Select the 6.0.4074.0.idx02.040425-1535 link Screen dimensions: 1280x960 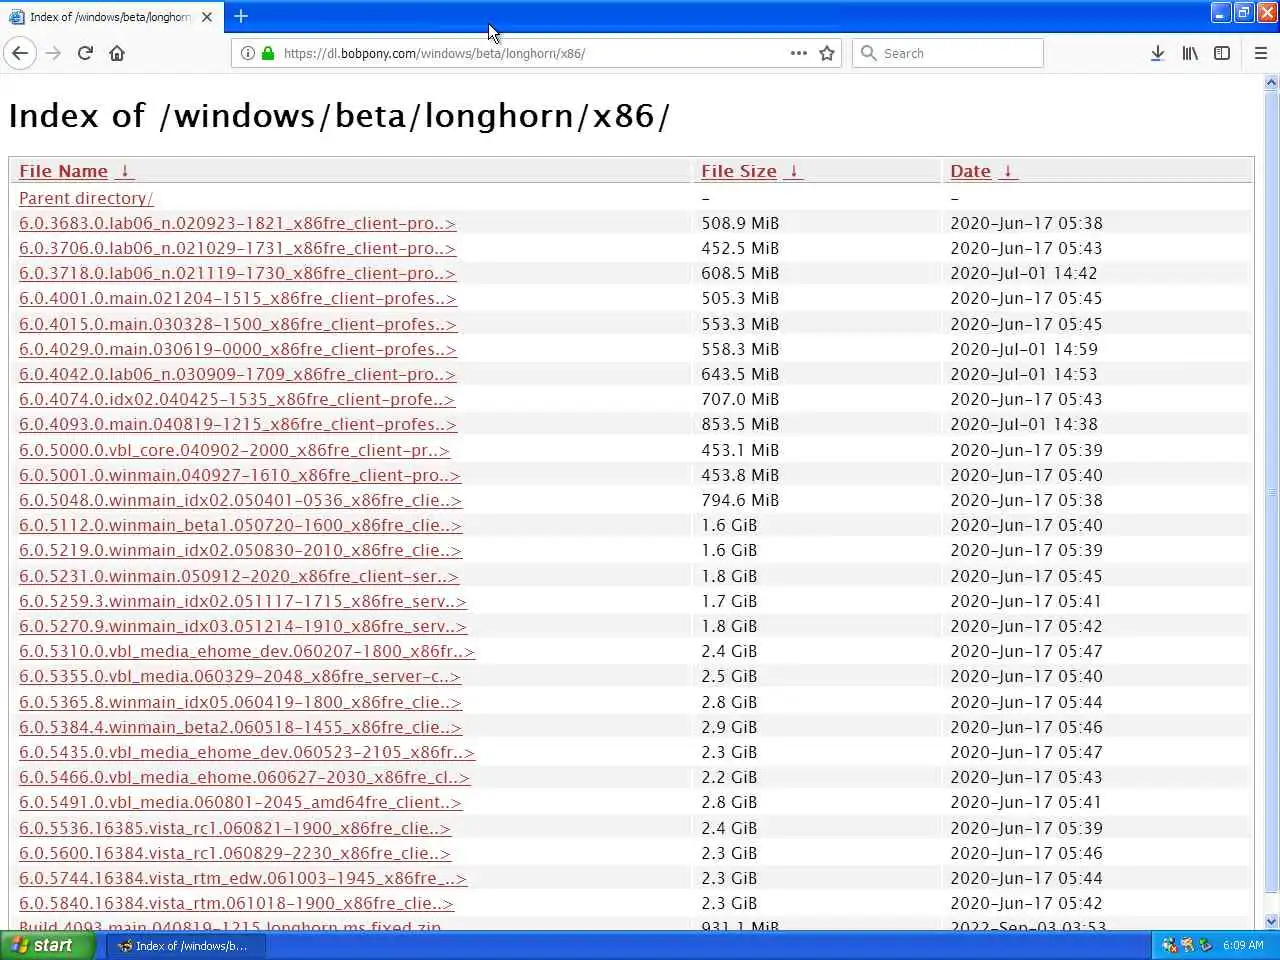tap(237, 399)
